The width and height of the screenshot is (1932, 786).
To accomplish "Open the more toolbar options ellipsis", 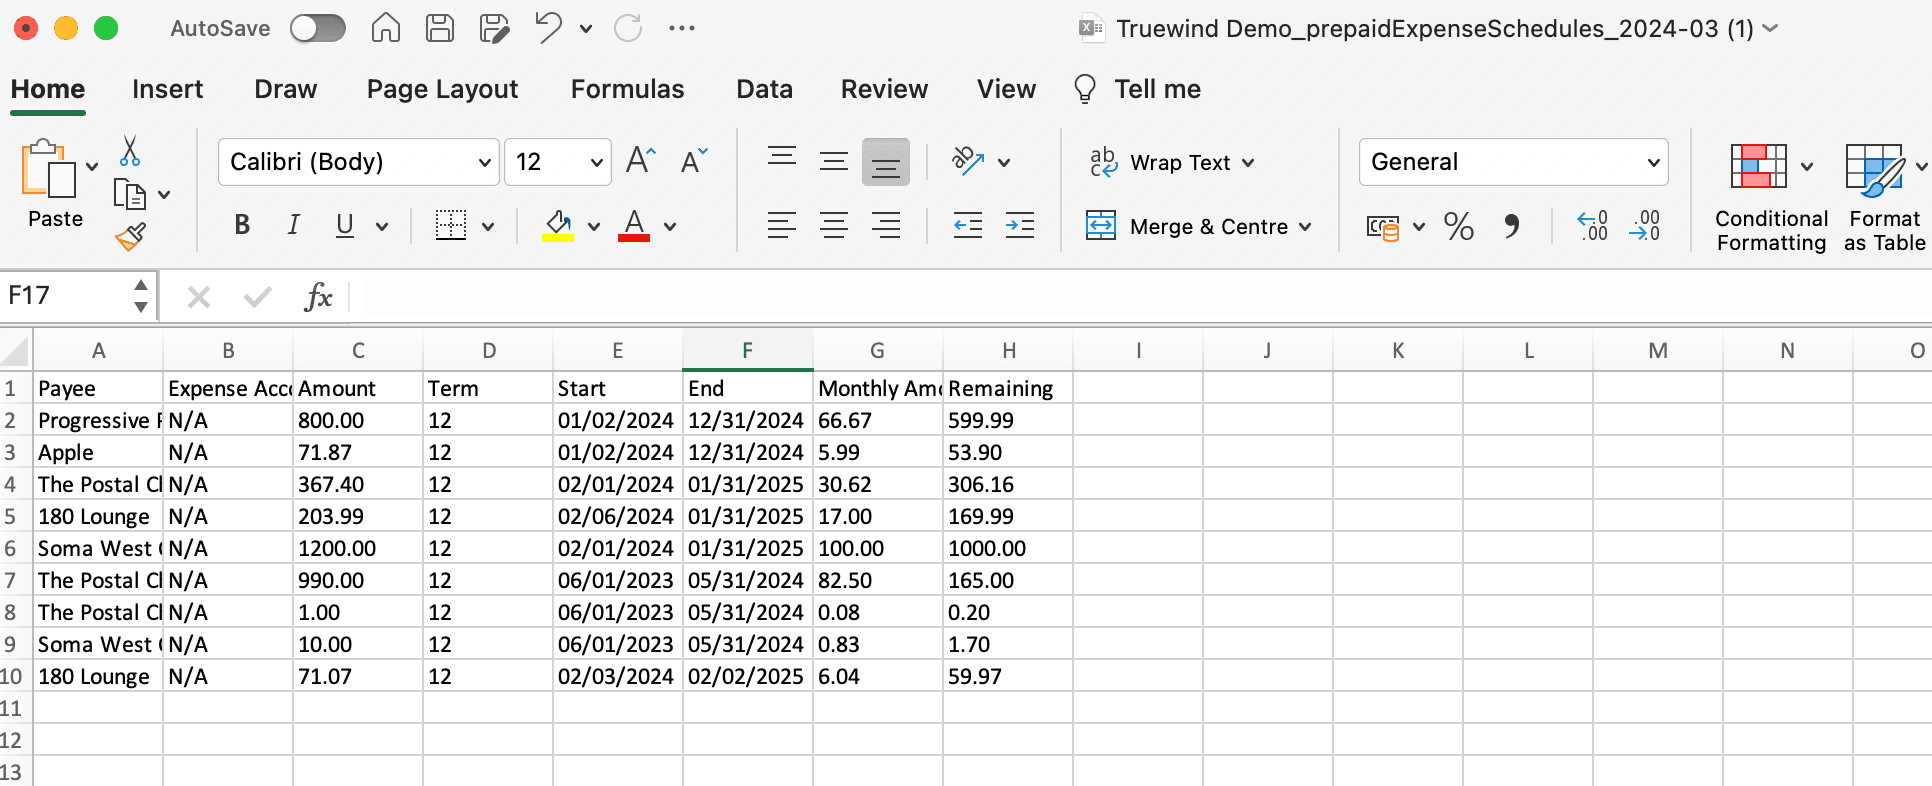I will pyautogui.click(x=682, y=28).
